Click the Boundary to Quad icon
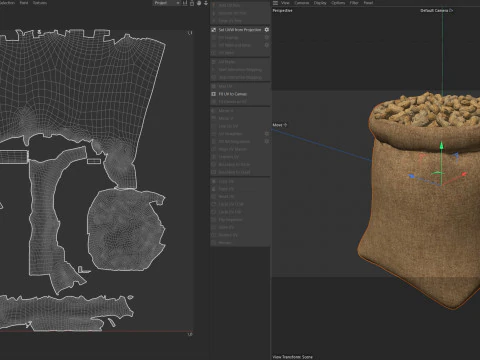The image size is (480, 360). click(x=214, y=172)
